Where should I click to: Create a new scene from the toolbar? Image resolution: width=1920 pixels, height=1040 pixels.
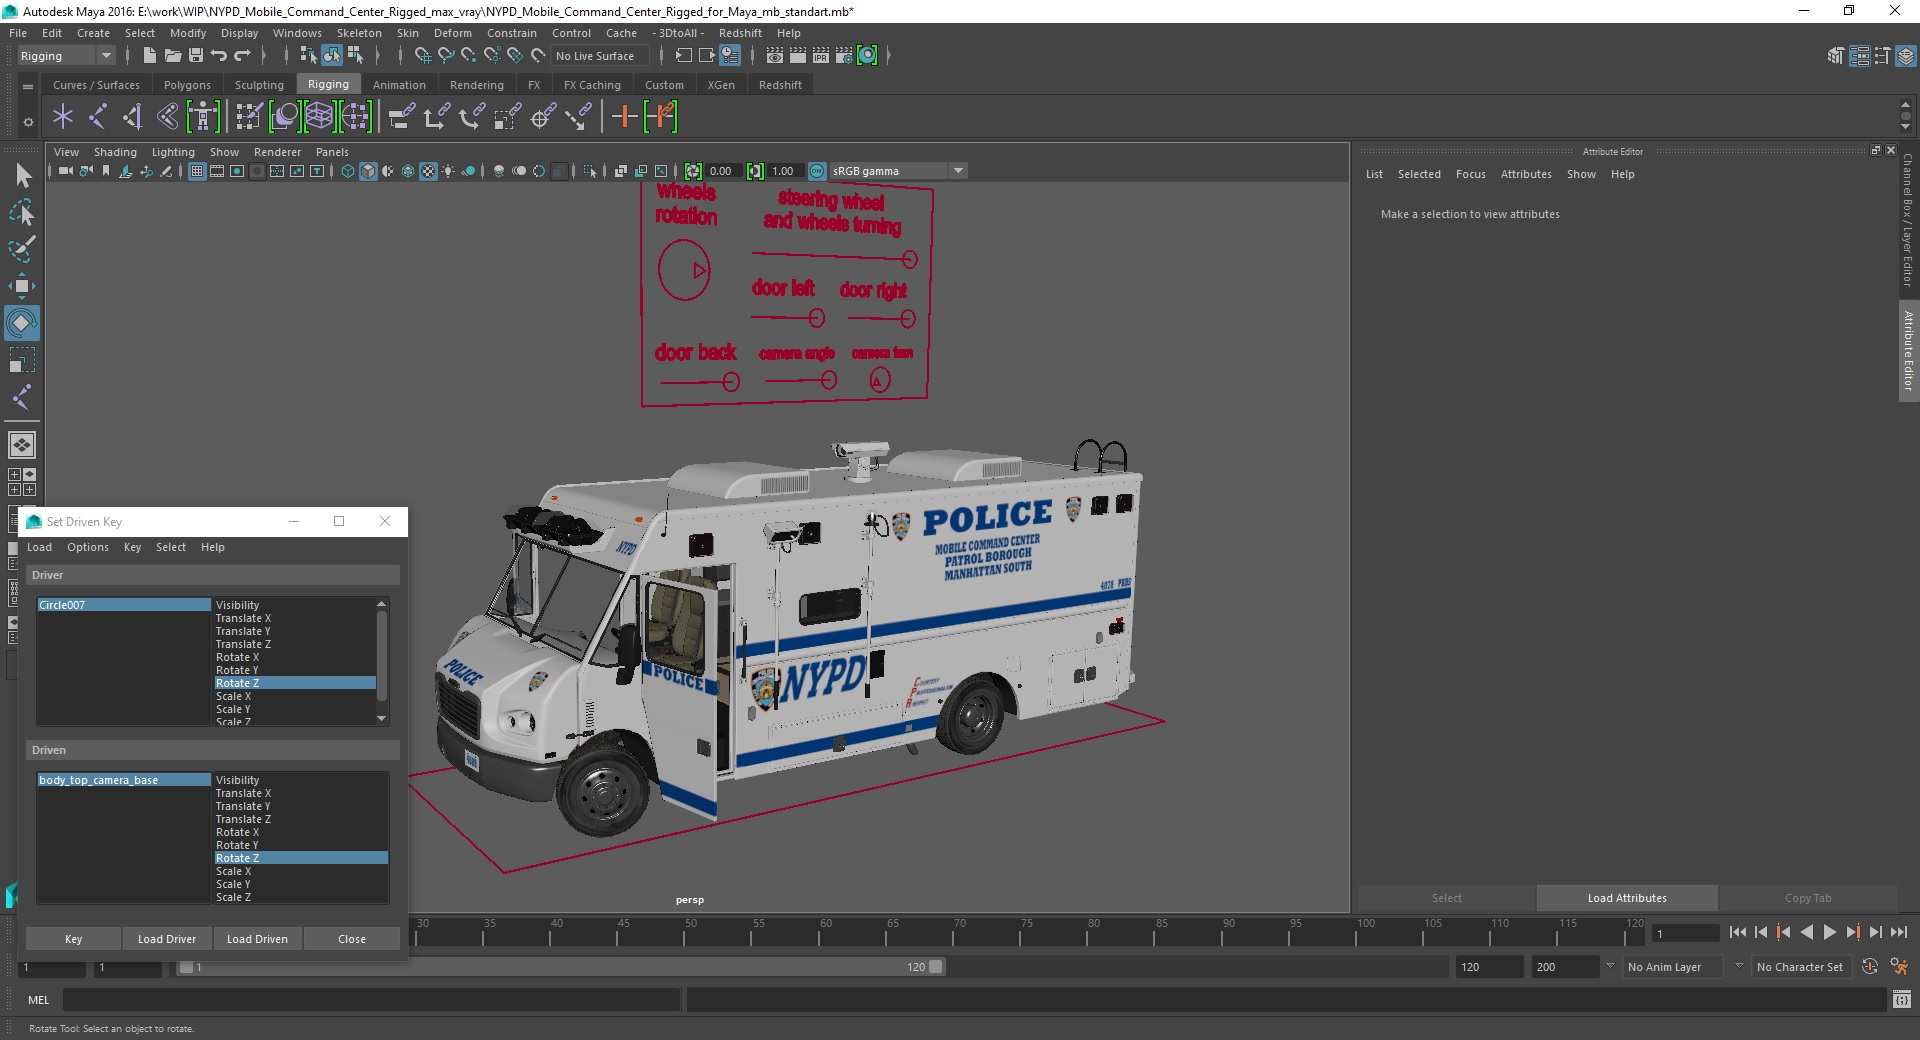[x=149, y=56]
